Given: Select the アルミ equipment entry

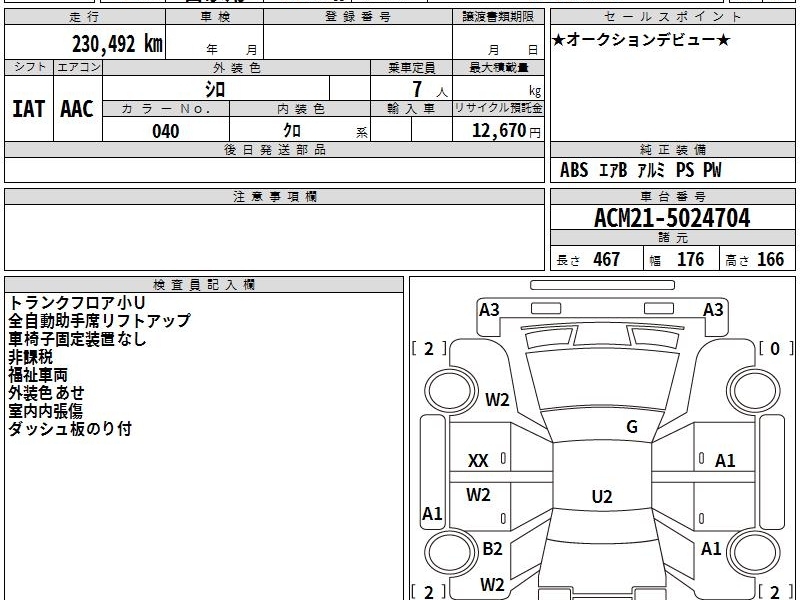Looking at the screenshot, I should [x=651, y=170].
